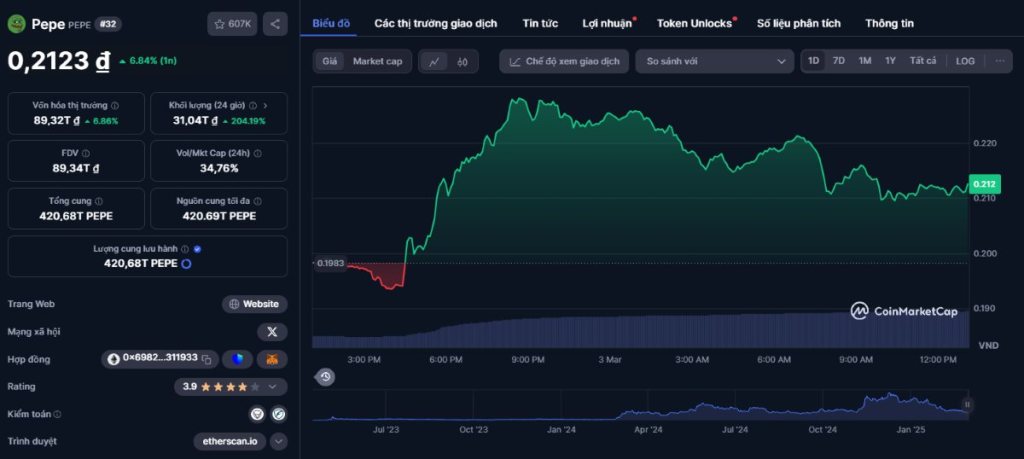Info icon beside FDV
This screenshot has width=1024, height=459.
(x=86, y=153)
